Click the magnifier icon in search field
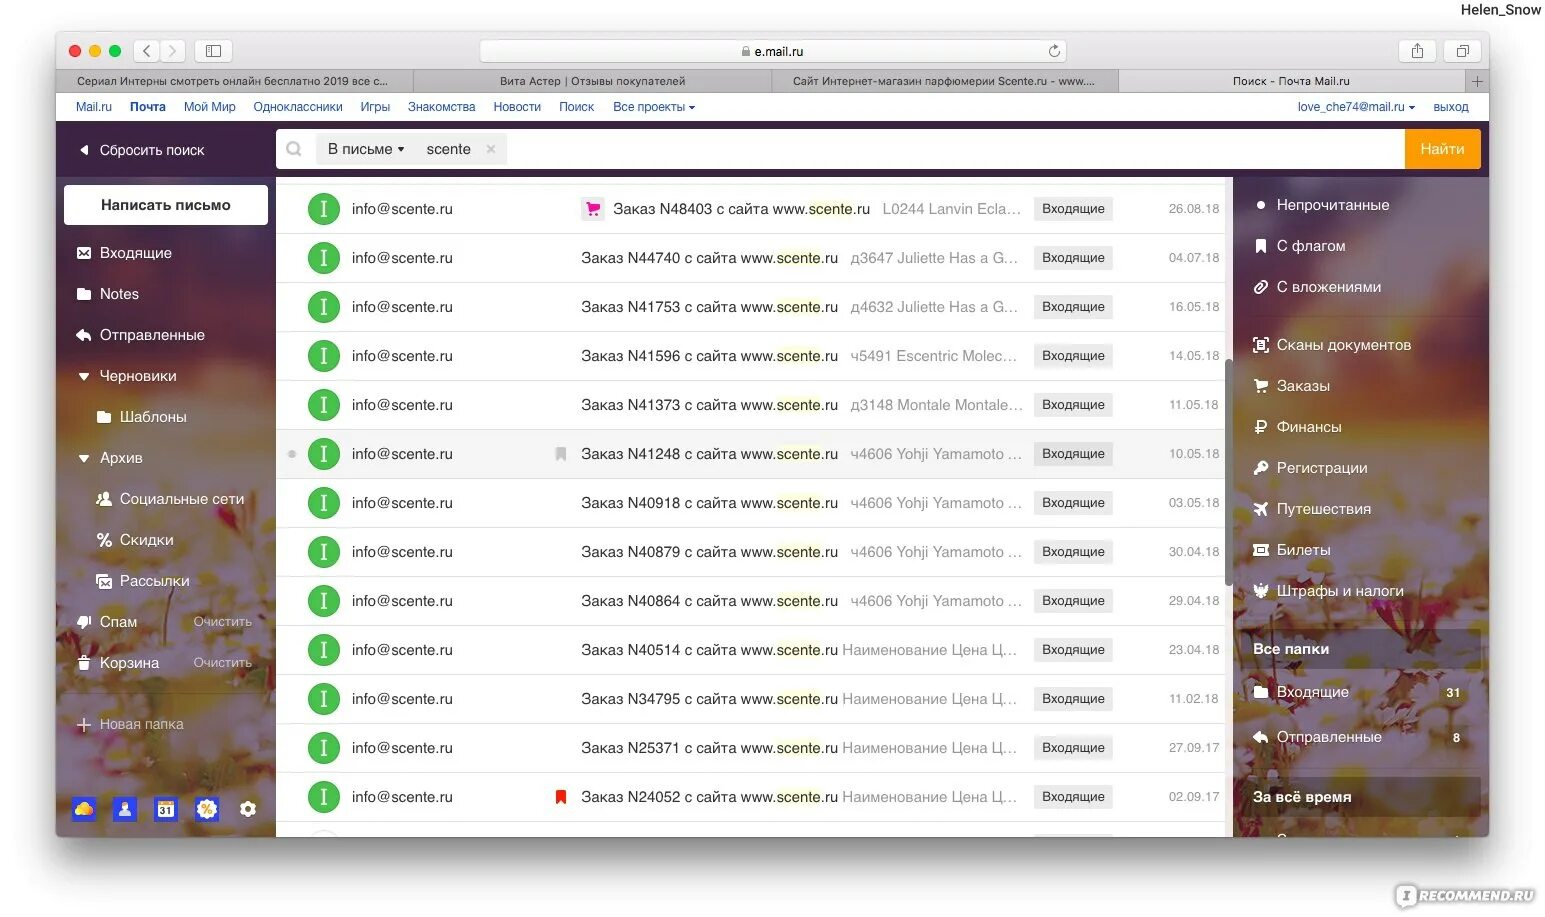 coord(294,149)
